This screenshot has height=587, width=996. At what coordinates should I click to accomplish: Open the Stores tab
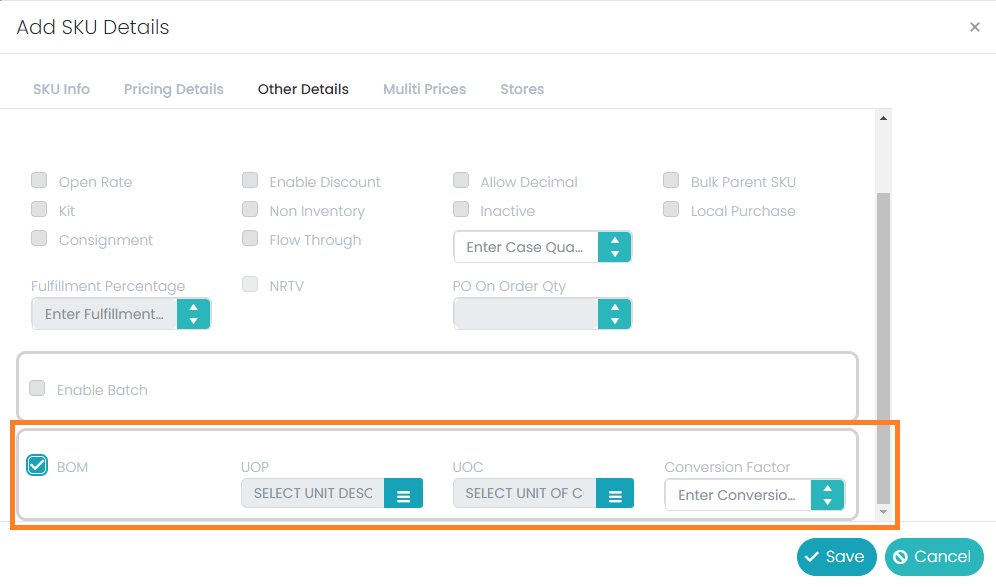click(522, 89)
